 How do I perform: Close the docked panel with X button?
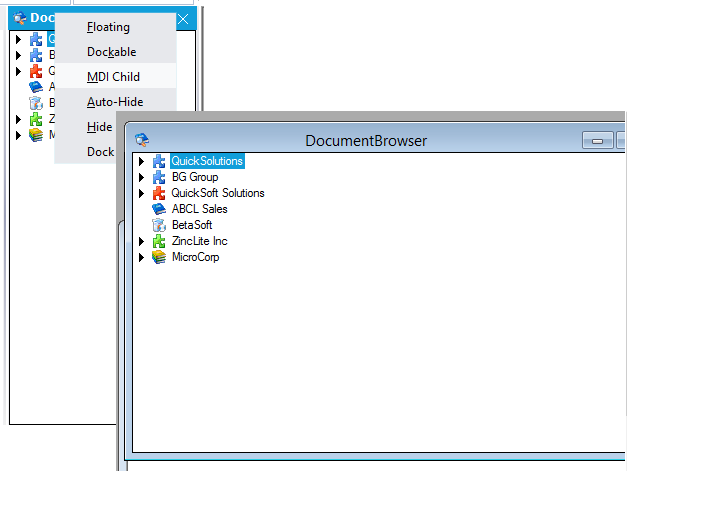(183, 19)
